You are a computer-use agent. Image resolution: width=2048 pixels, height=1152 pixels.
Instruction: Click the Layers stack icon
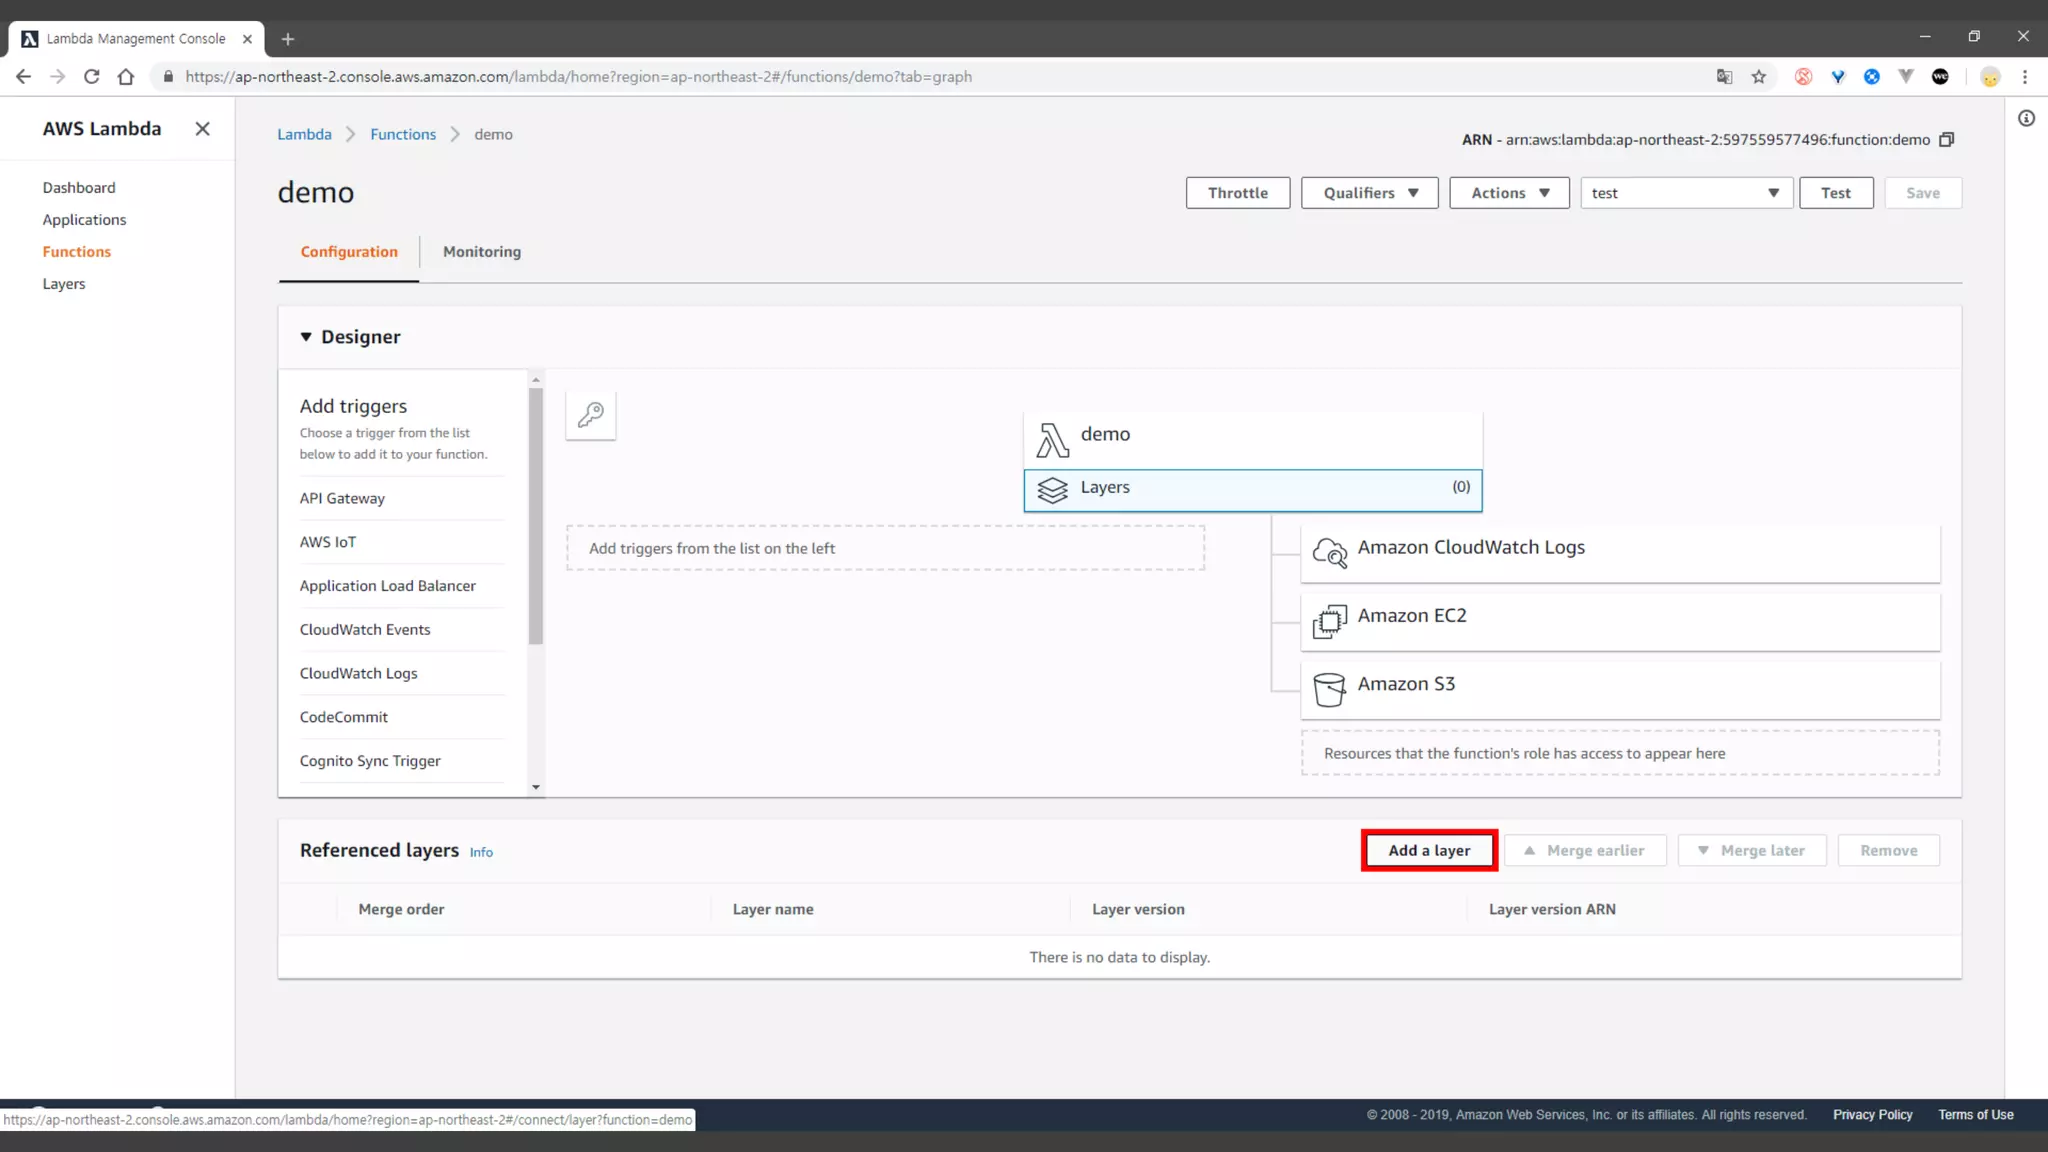[x=1052, y=490]
